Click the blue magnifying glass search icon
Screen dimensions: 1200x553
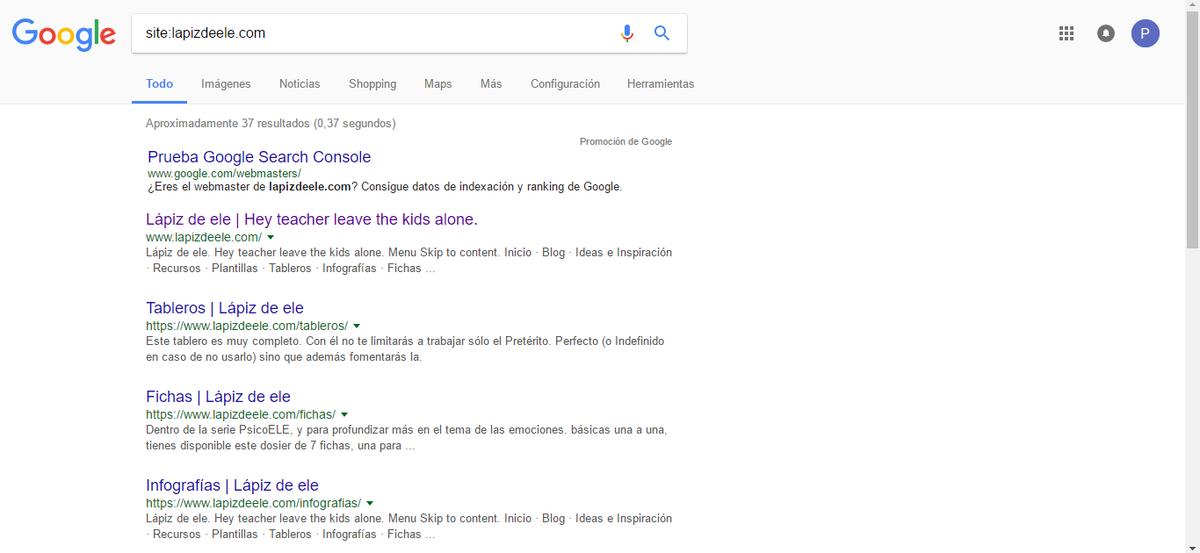coord(661,33)
